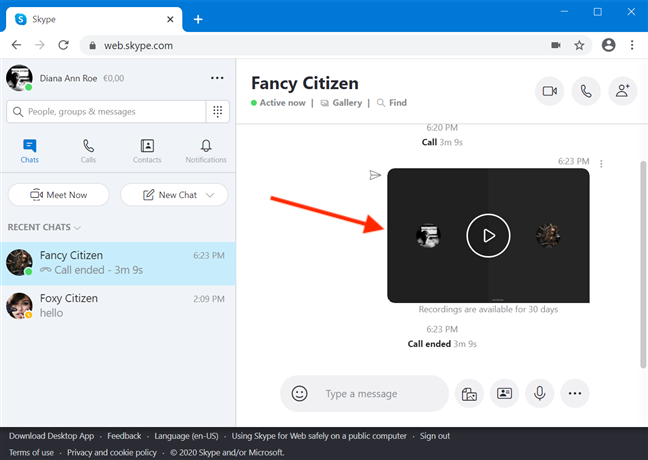The height and width of the screenshot is (460, 648).
Task: View site security lock info
Action: coord(93,45)
